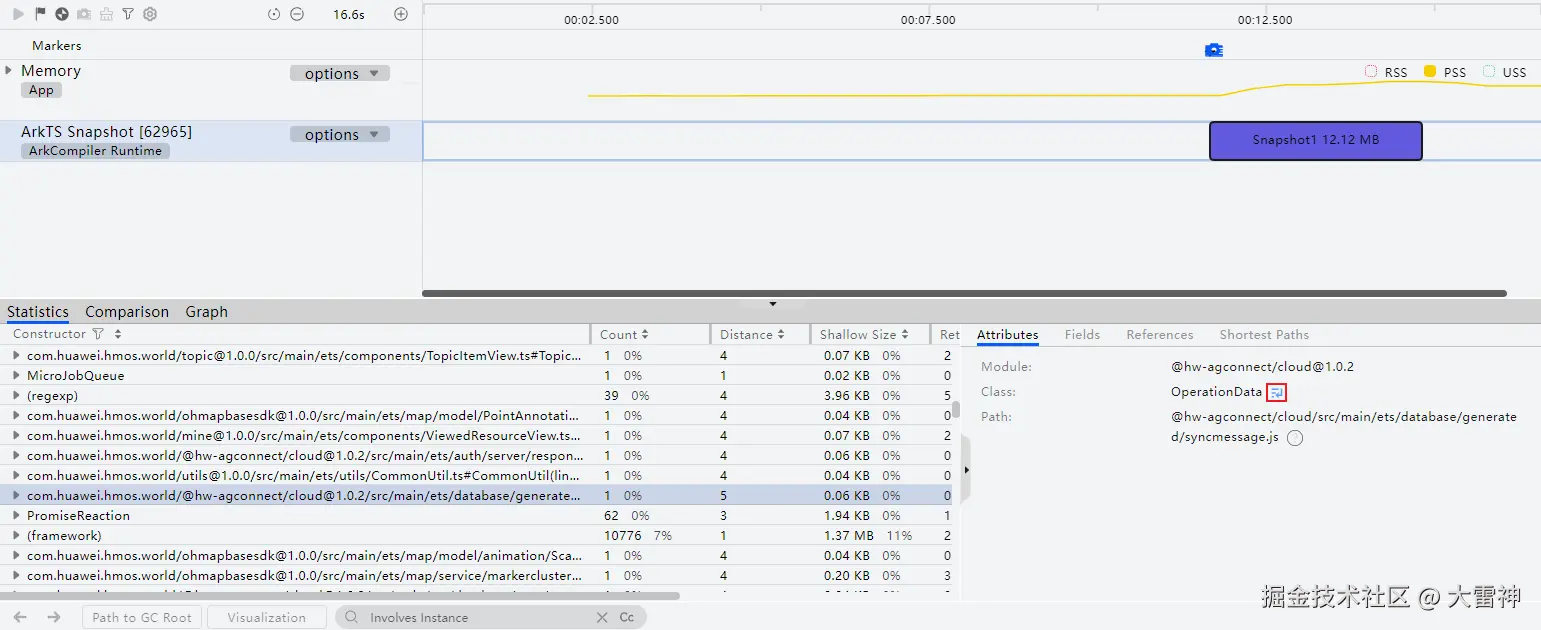Viewport: 1541px width, 630px height.
Task: Sort the Distance column
Action: [x=781, y=335]
